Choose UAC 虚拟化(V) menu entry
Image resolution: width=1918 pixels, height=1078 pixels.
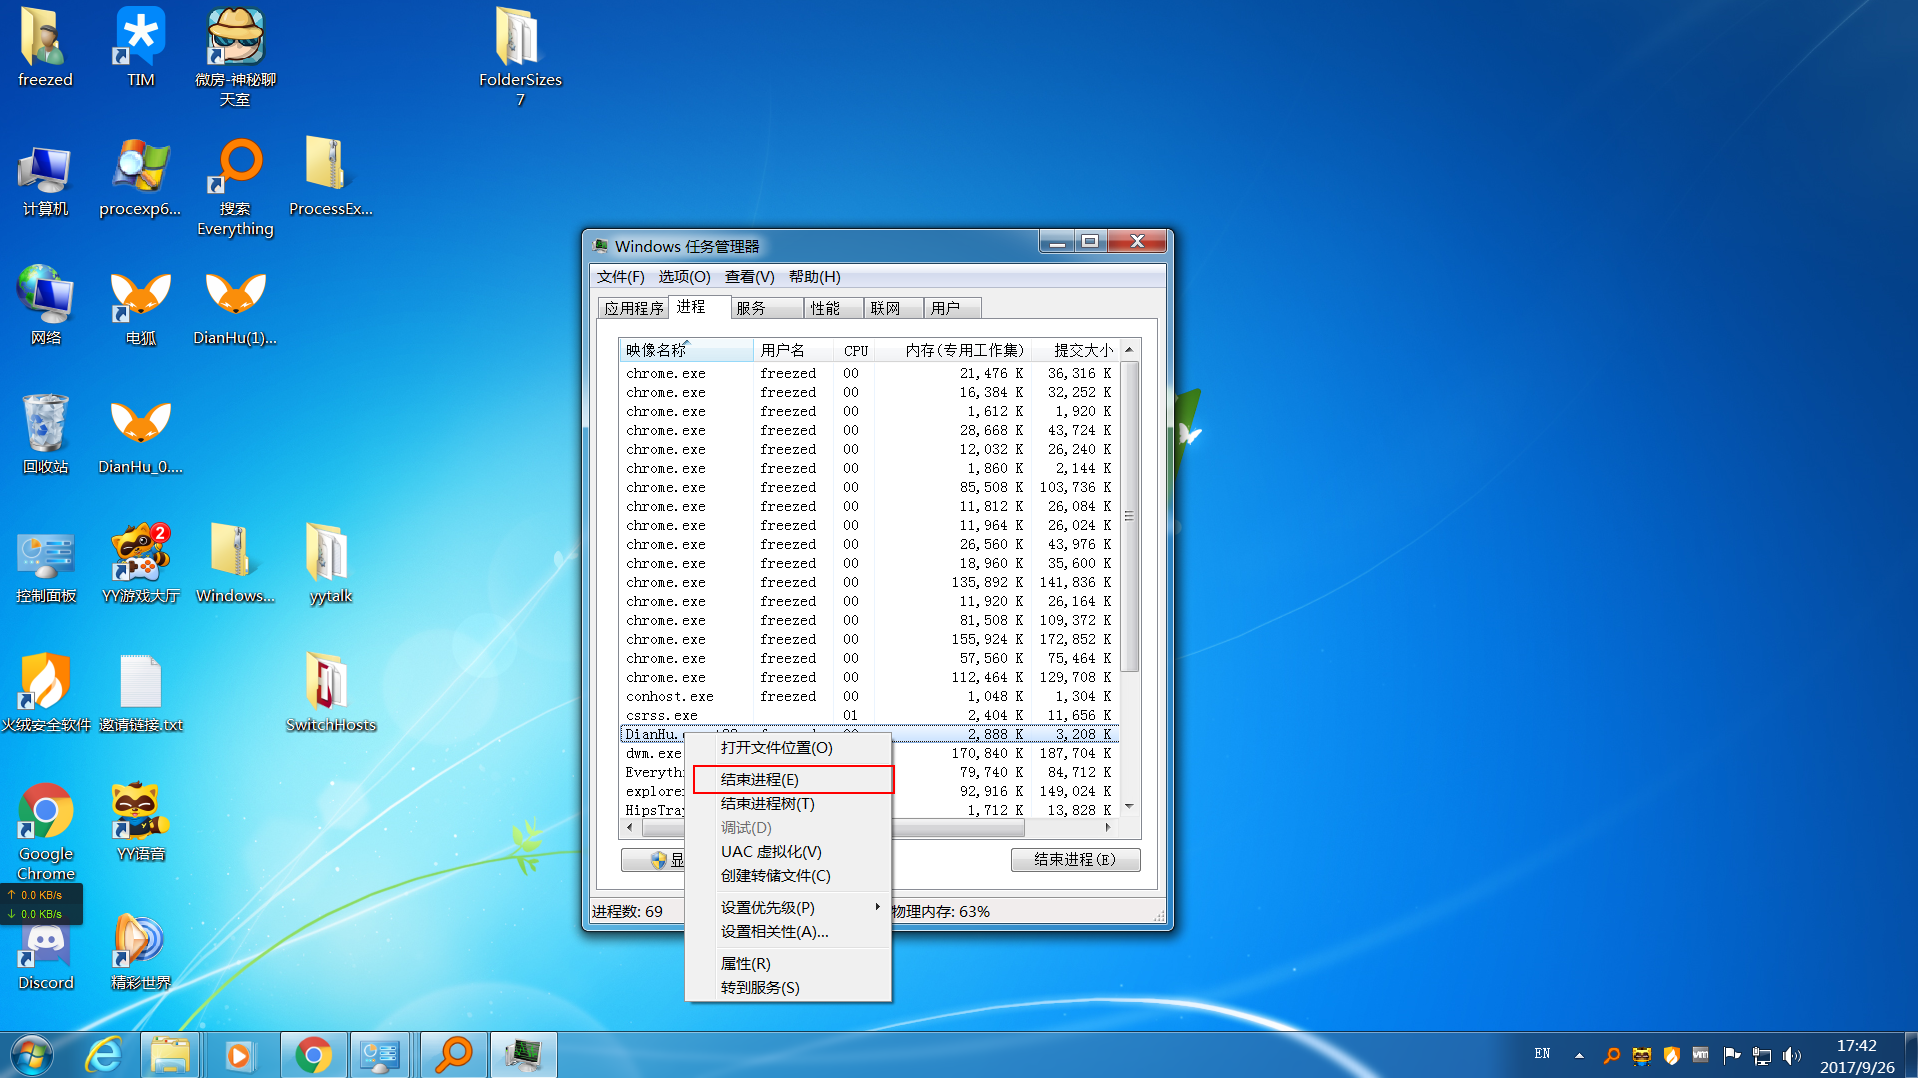point(788,852)
